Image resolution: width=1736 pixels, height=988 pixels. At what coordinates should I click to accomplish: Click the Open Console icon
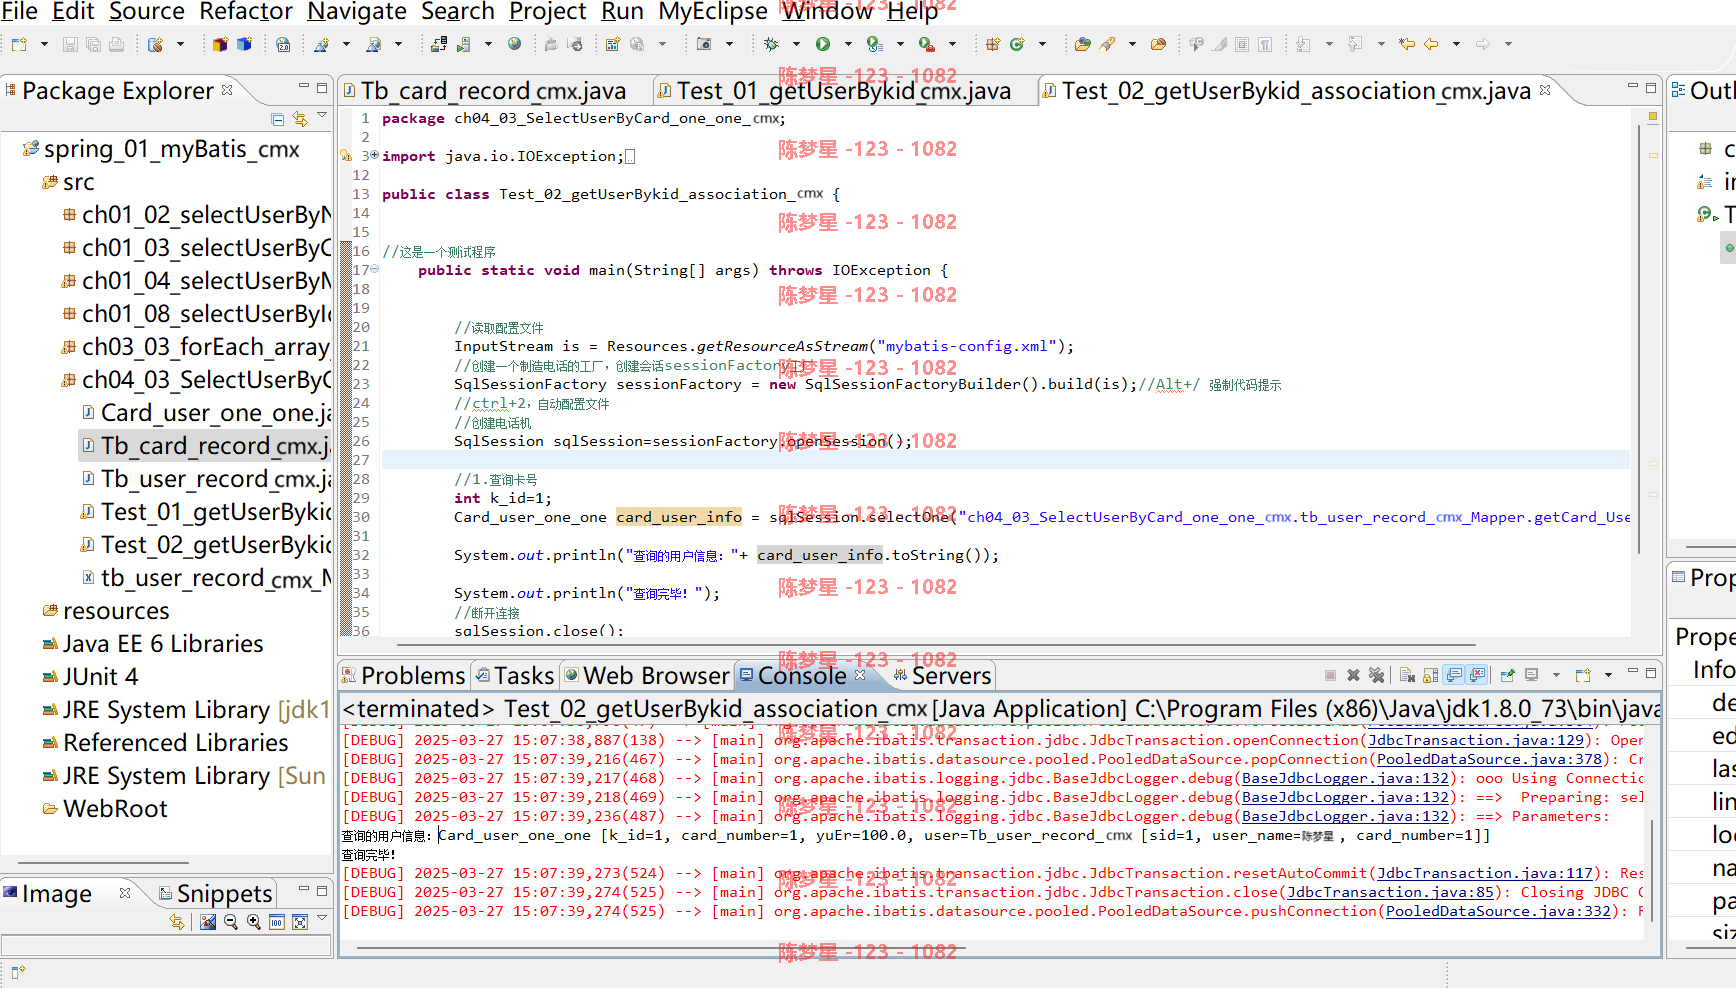[x=1582, y=675]
